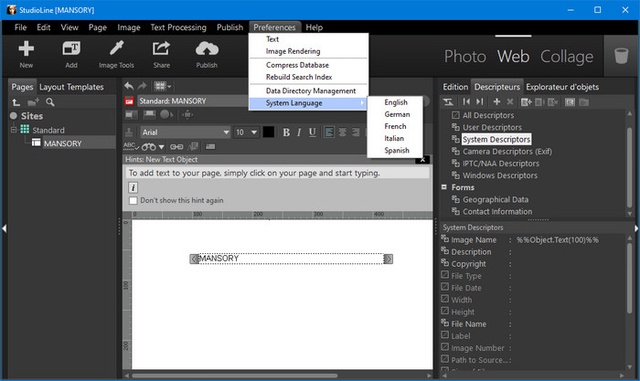
Task: Select MANSORY page in tree
Action: (x=62, y=143)
